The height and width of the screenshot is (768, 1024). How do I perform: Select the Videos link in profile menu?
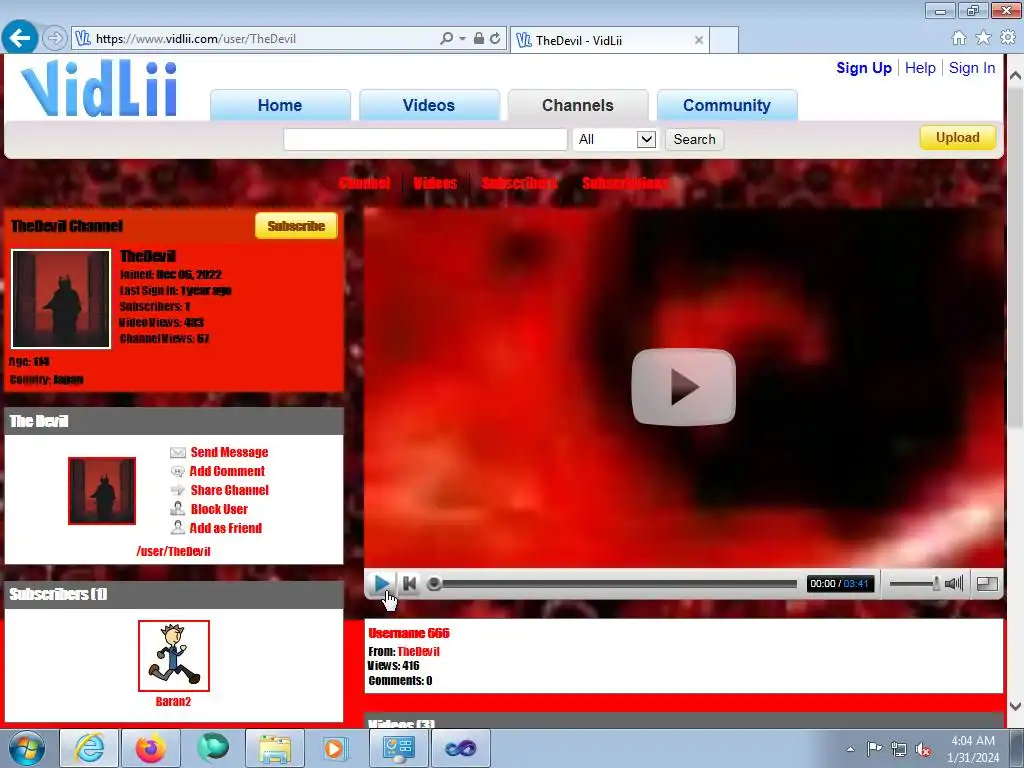[435, 183]
